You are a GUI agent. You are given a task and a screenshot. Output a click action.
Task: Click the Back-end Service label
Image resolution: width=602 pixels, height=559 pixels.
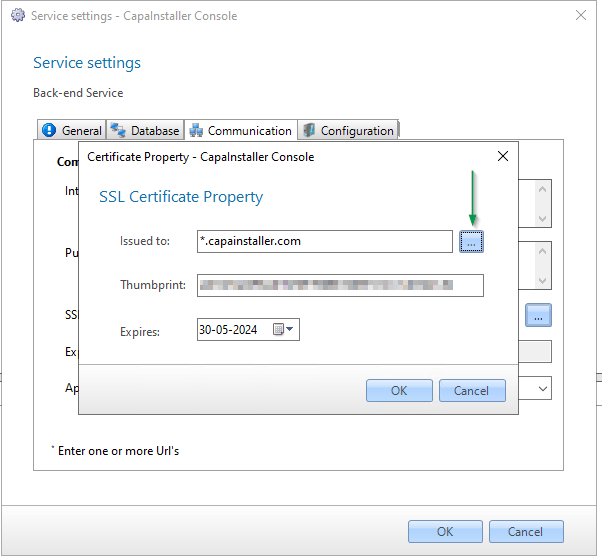[x=78, y=93]
